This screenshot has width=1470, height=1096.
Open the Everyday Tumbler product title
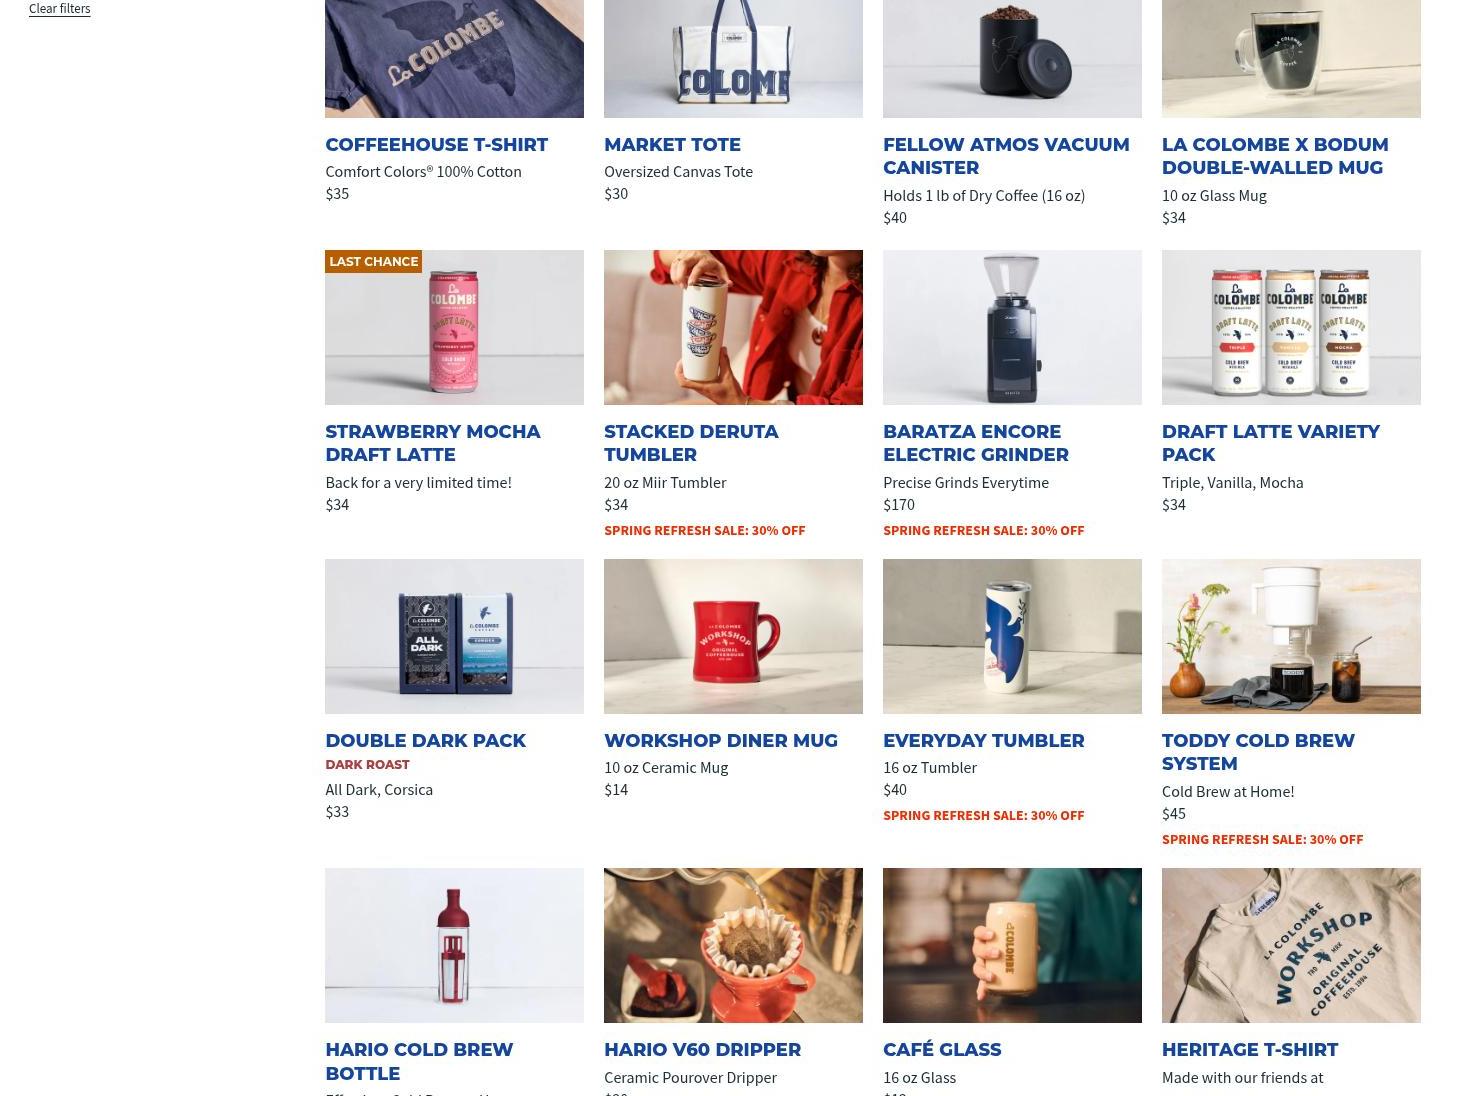point(983,741)
